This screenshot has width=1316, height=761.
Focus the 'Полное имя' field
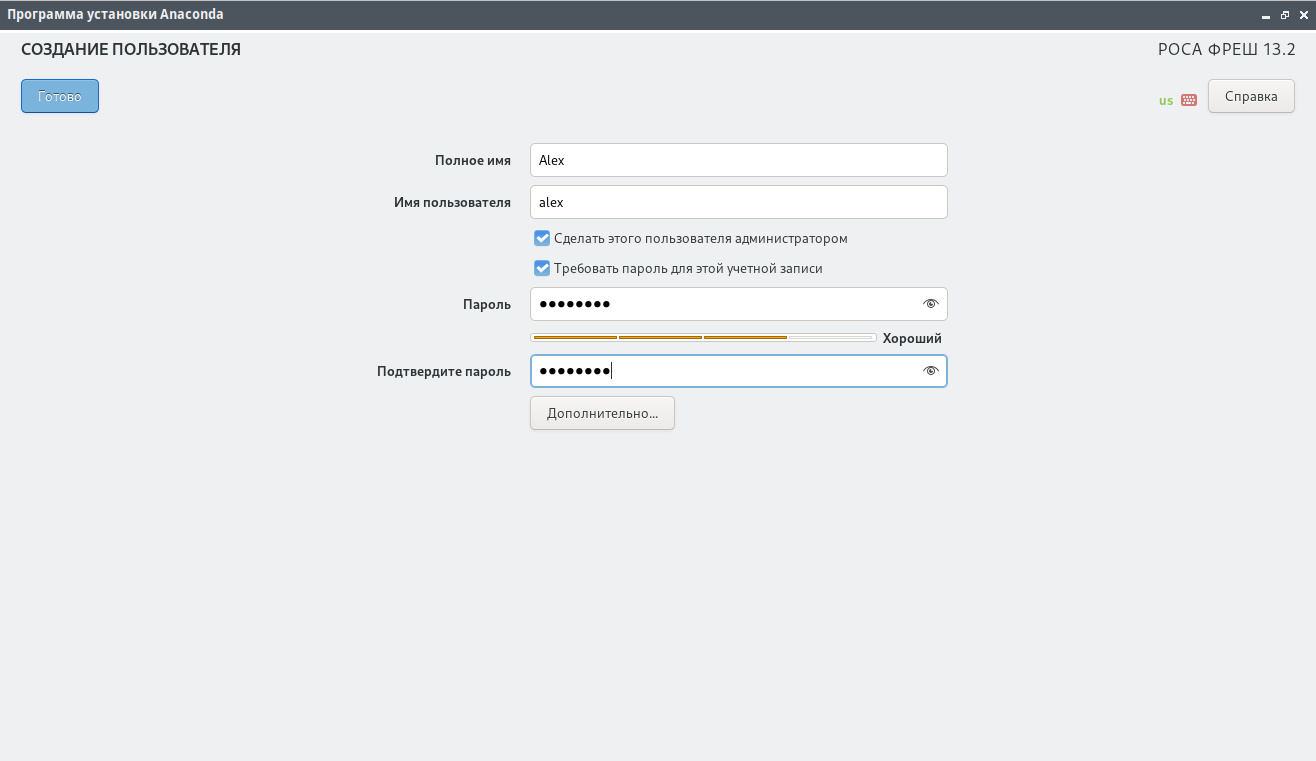pyautogui.click(x=739, y=160)
